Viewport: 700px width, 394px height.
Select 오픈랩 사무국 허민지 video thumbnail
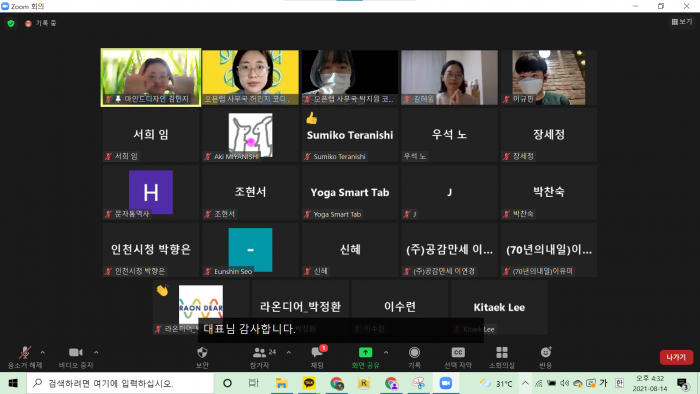[x=250, y=78]
